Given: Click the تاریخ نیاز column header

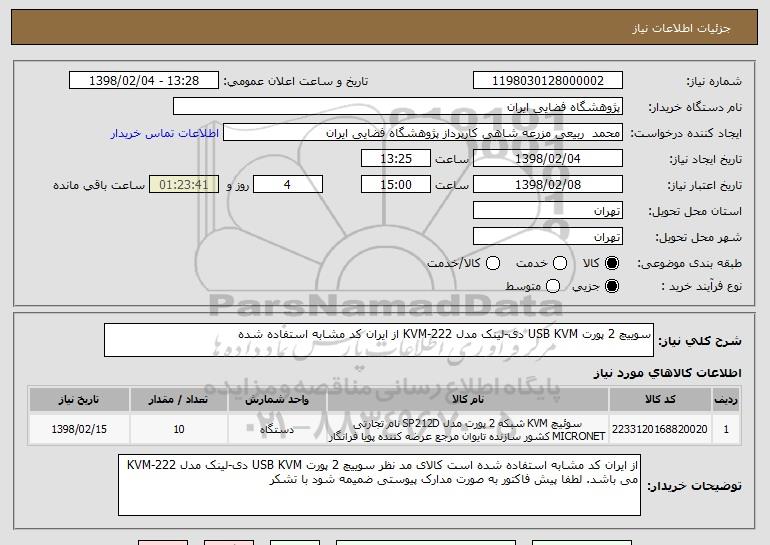Looking at the screenshot, I should [79, 399].
